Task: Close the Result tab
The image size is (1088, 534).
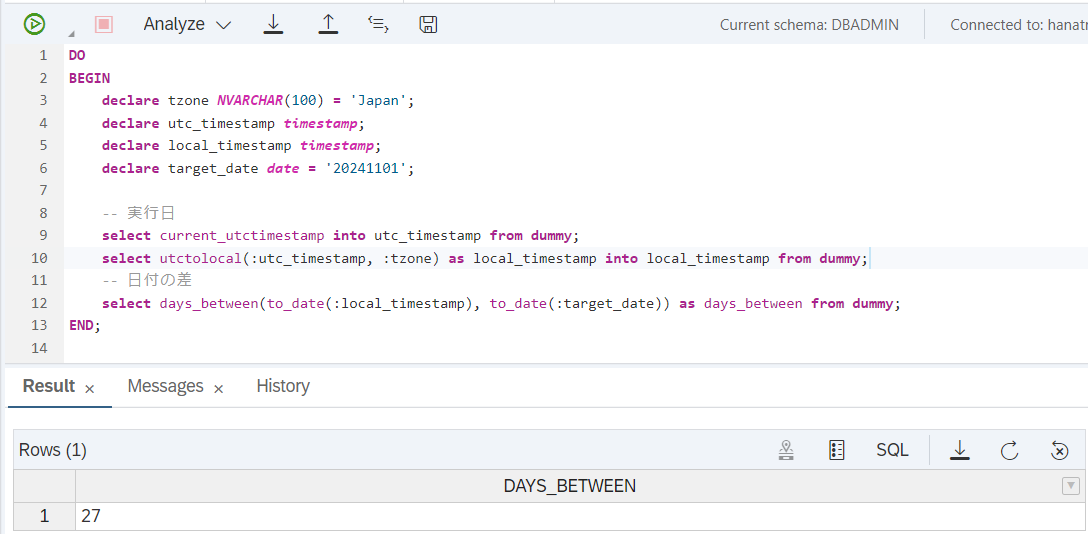Action: [x=90, y=389]
